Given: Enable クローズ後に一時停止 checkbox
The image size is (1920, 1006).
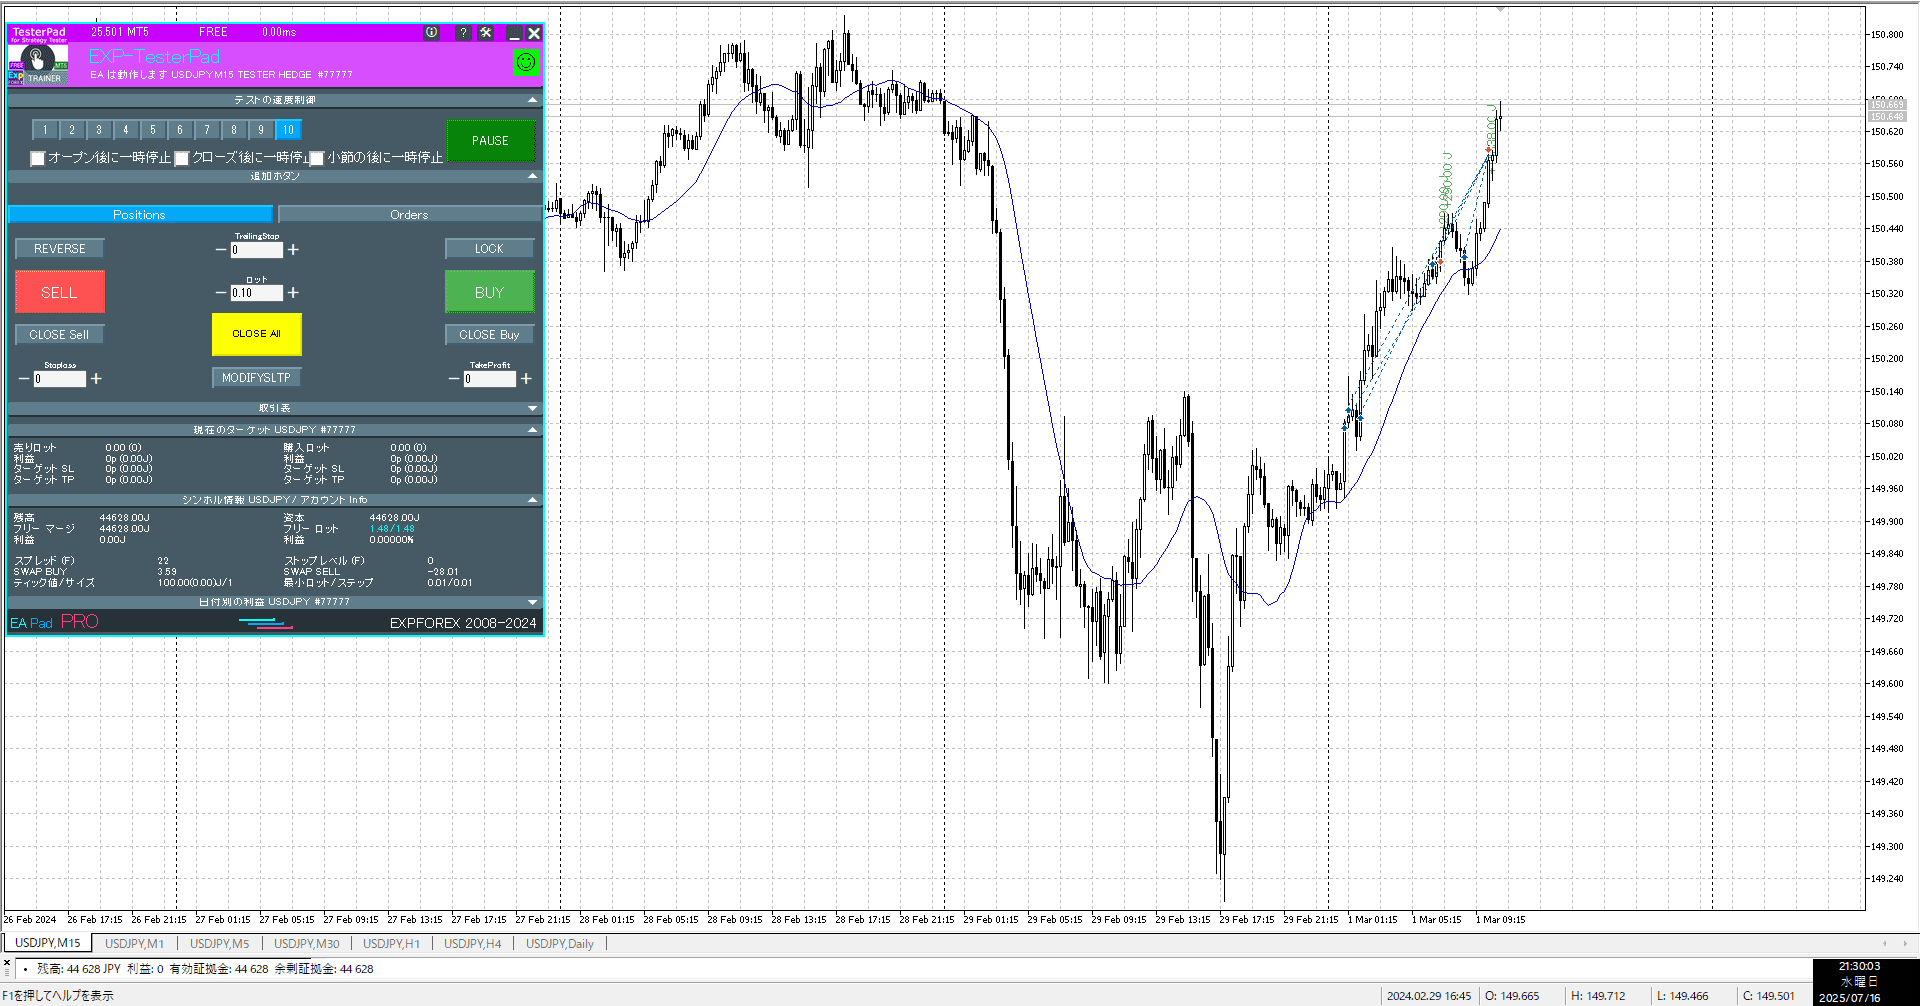Looking at the screenshot, I should [182, 158].
